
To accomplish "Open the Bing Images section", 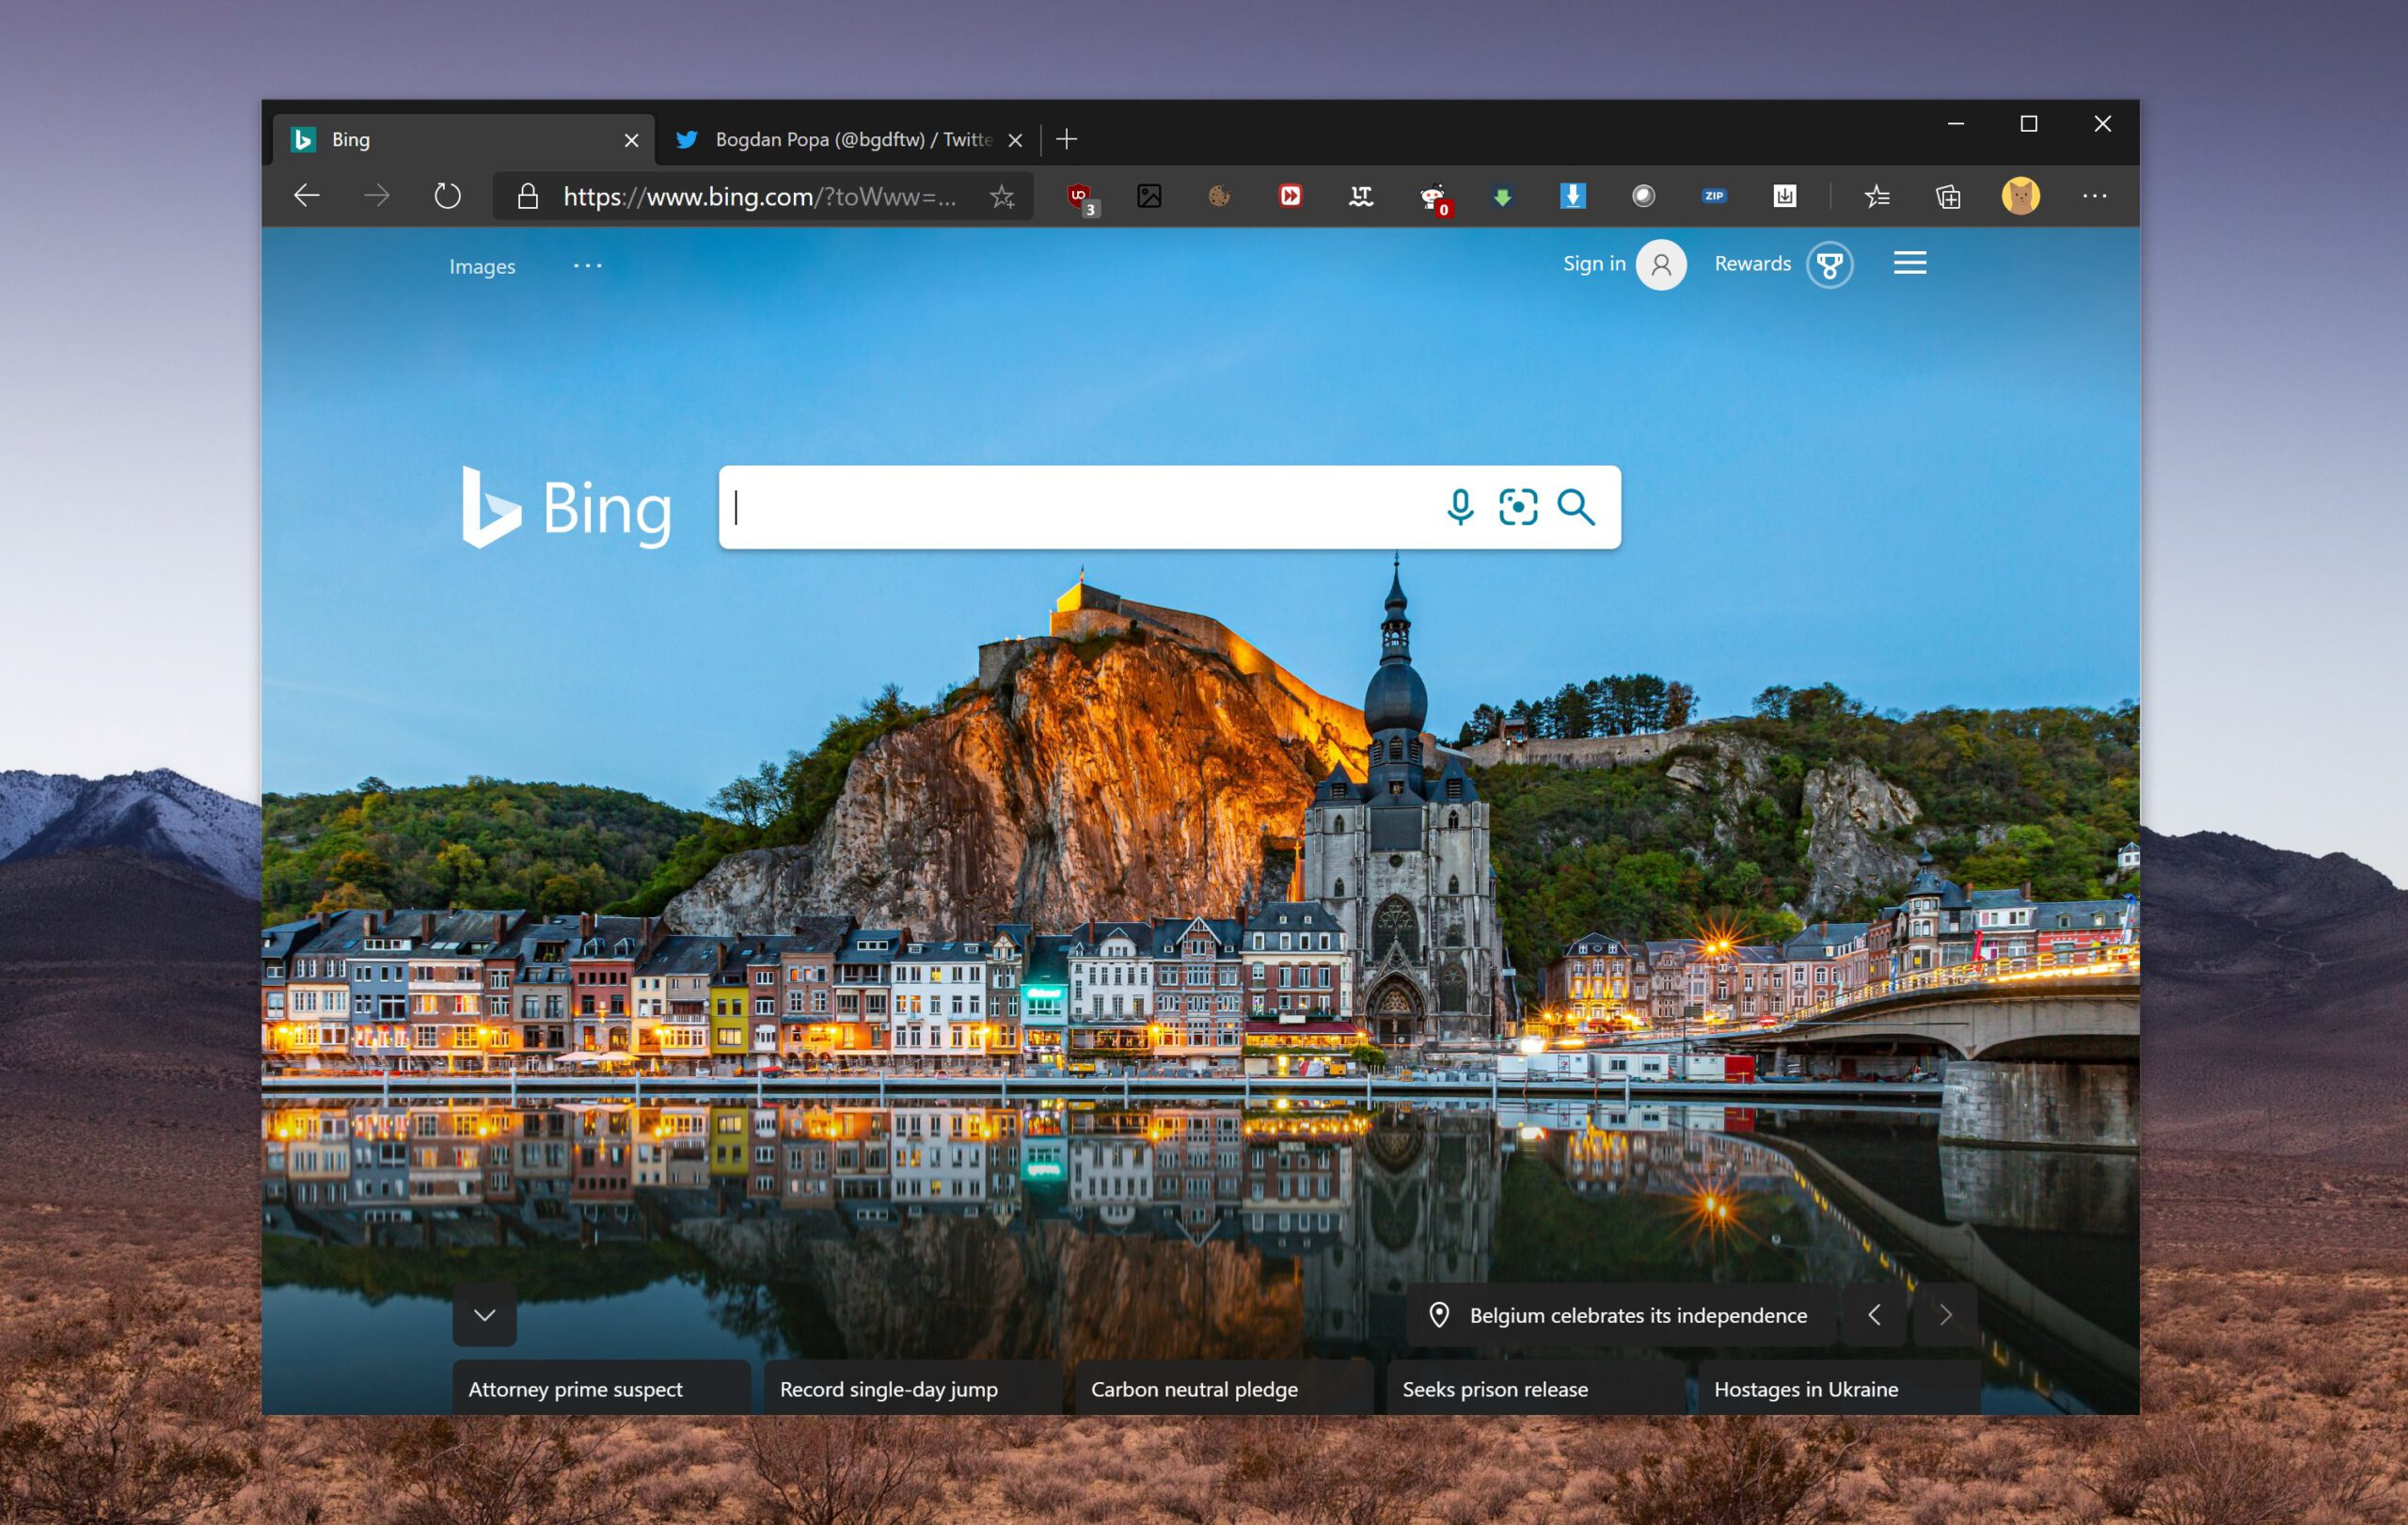I will coord(483,265).
